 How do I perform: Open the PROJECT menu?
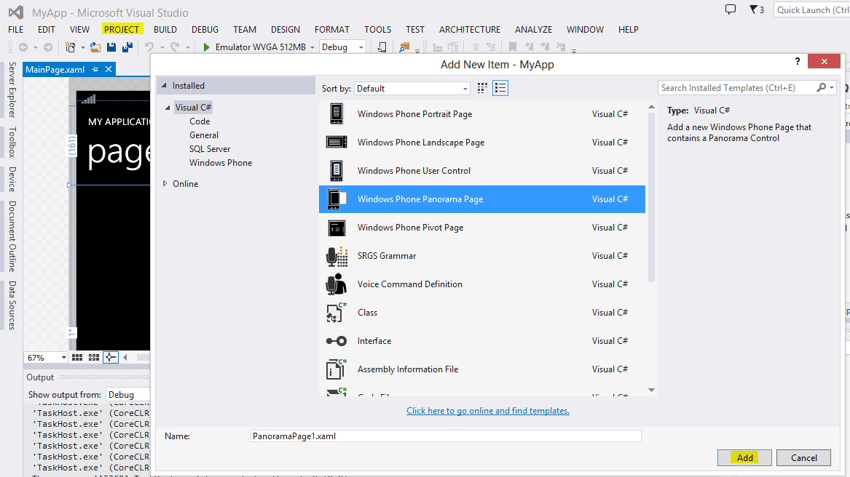121,30
